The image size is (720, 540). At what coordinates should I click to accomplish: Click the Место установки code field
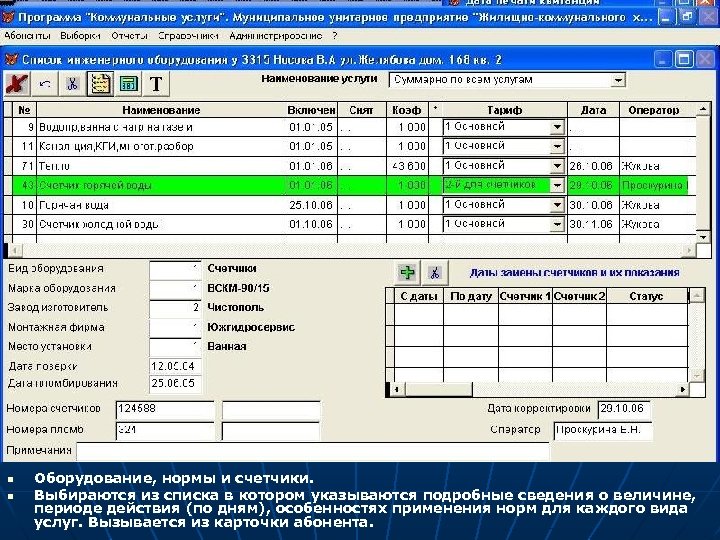point(175,347)
